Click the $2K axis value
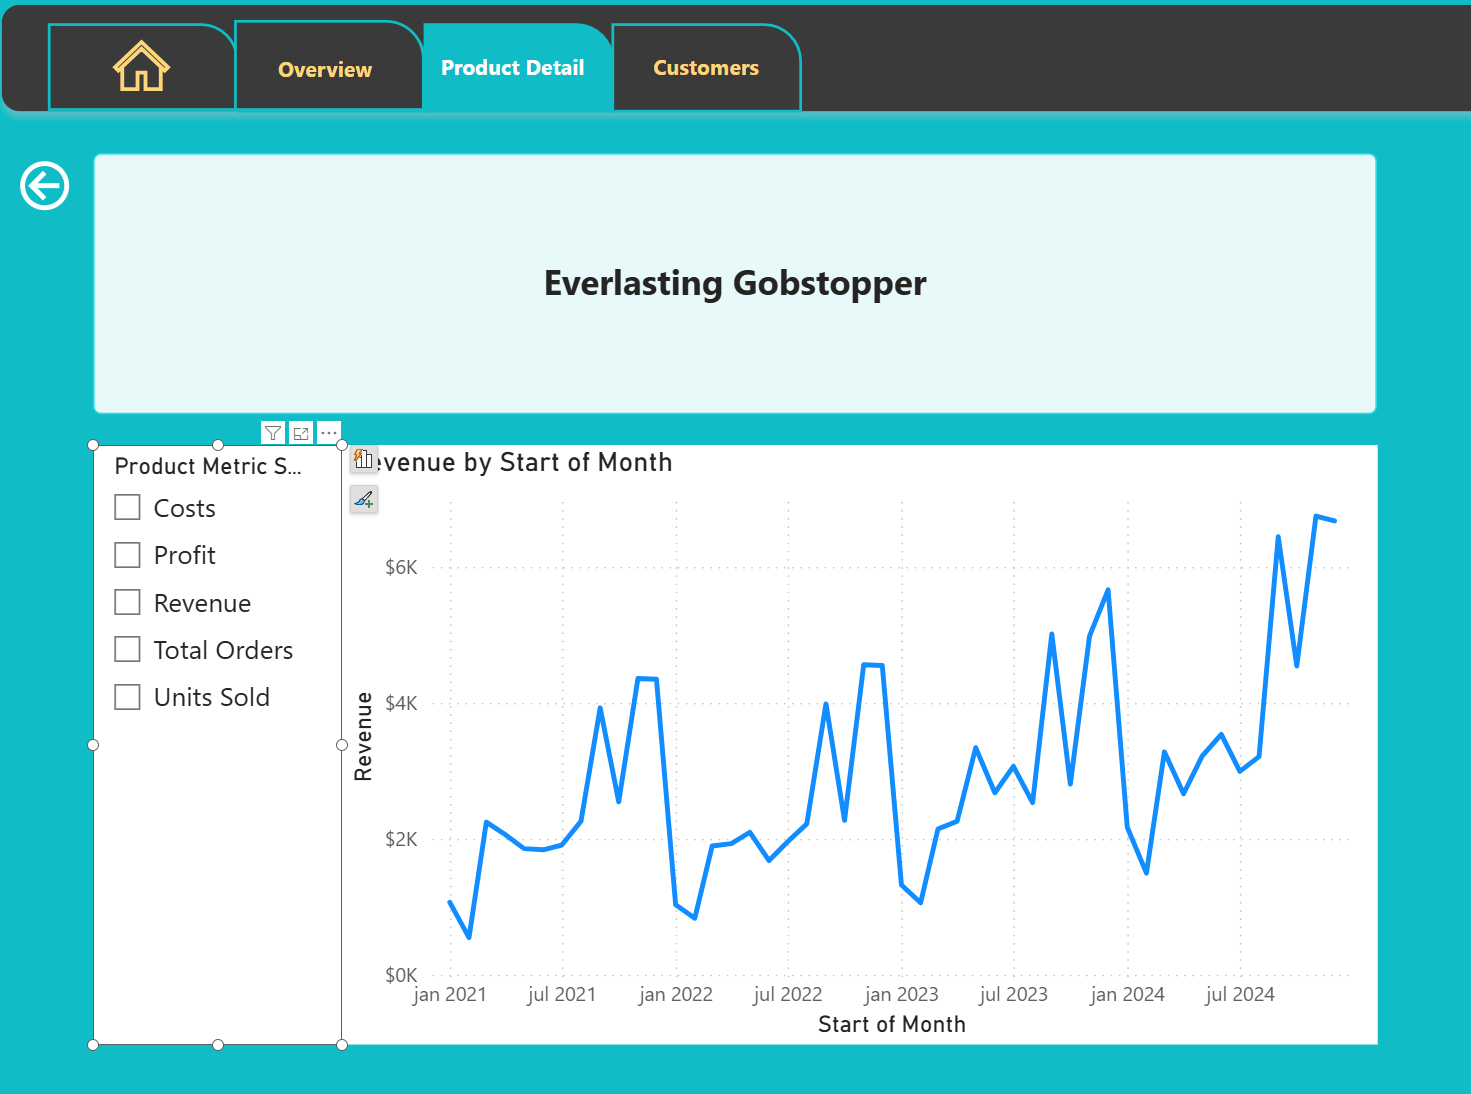Screen dimensions: 1471x1094 point(401,839)
